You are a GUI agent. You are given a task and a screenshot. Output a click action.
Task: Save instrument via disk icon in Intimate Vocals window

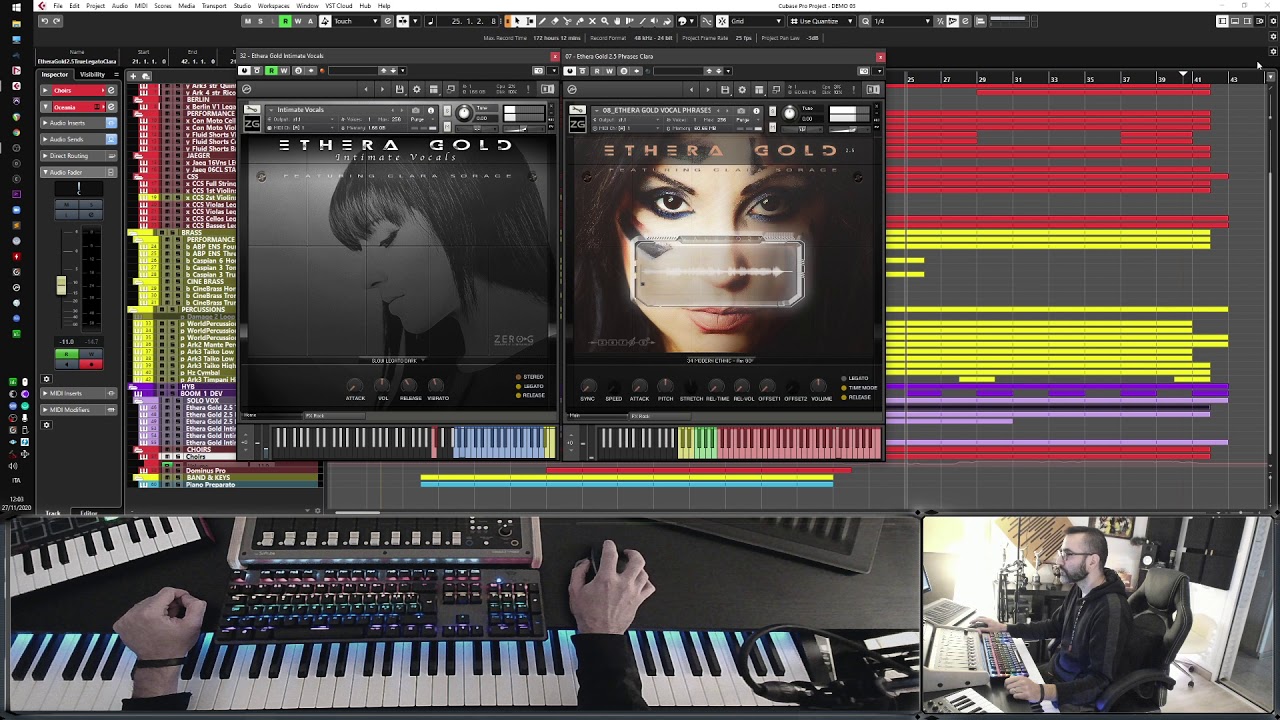coord(399,89)
